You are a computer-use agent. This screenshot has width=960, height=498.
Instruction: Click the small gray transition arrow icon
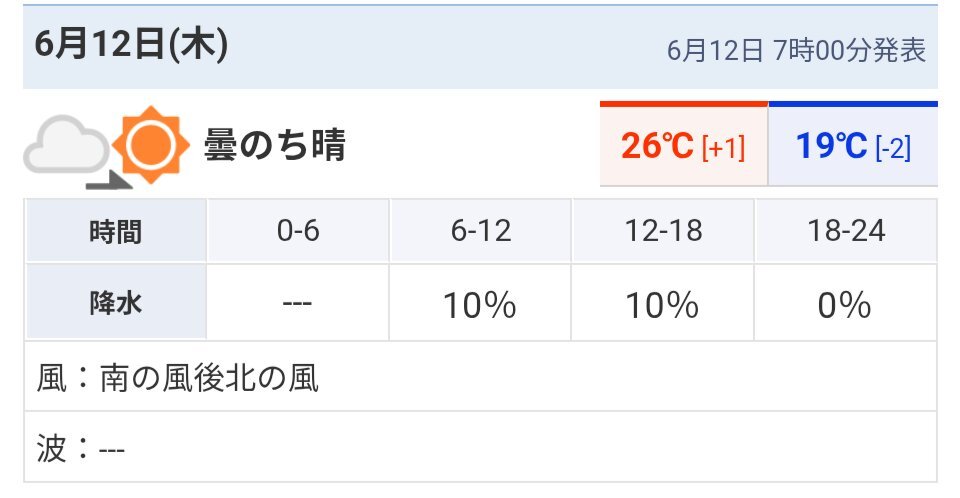point(109,181)
